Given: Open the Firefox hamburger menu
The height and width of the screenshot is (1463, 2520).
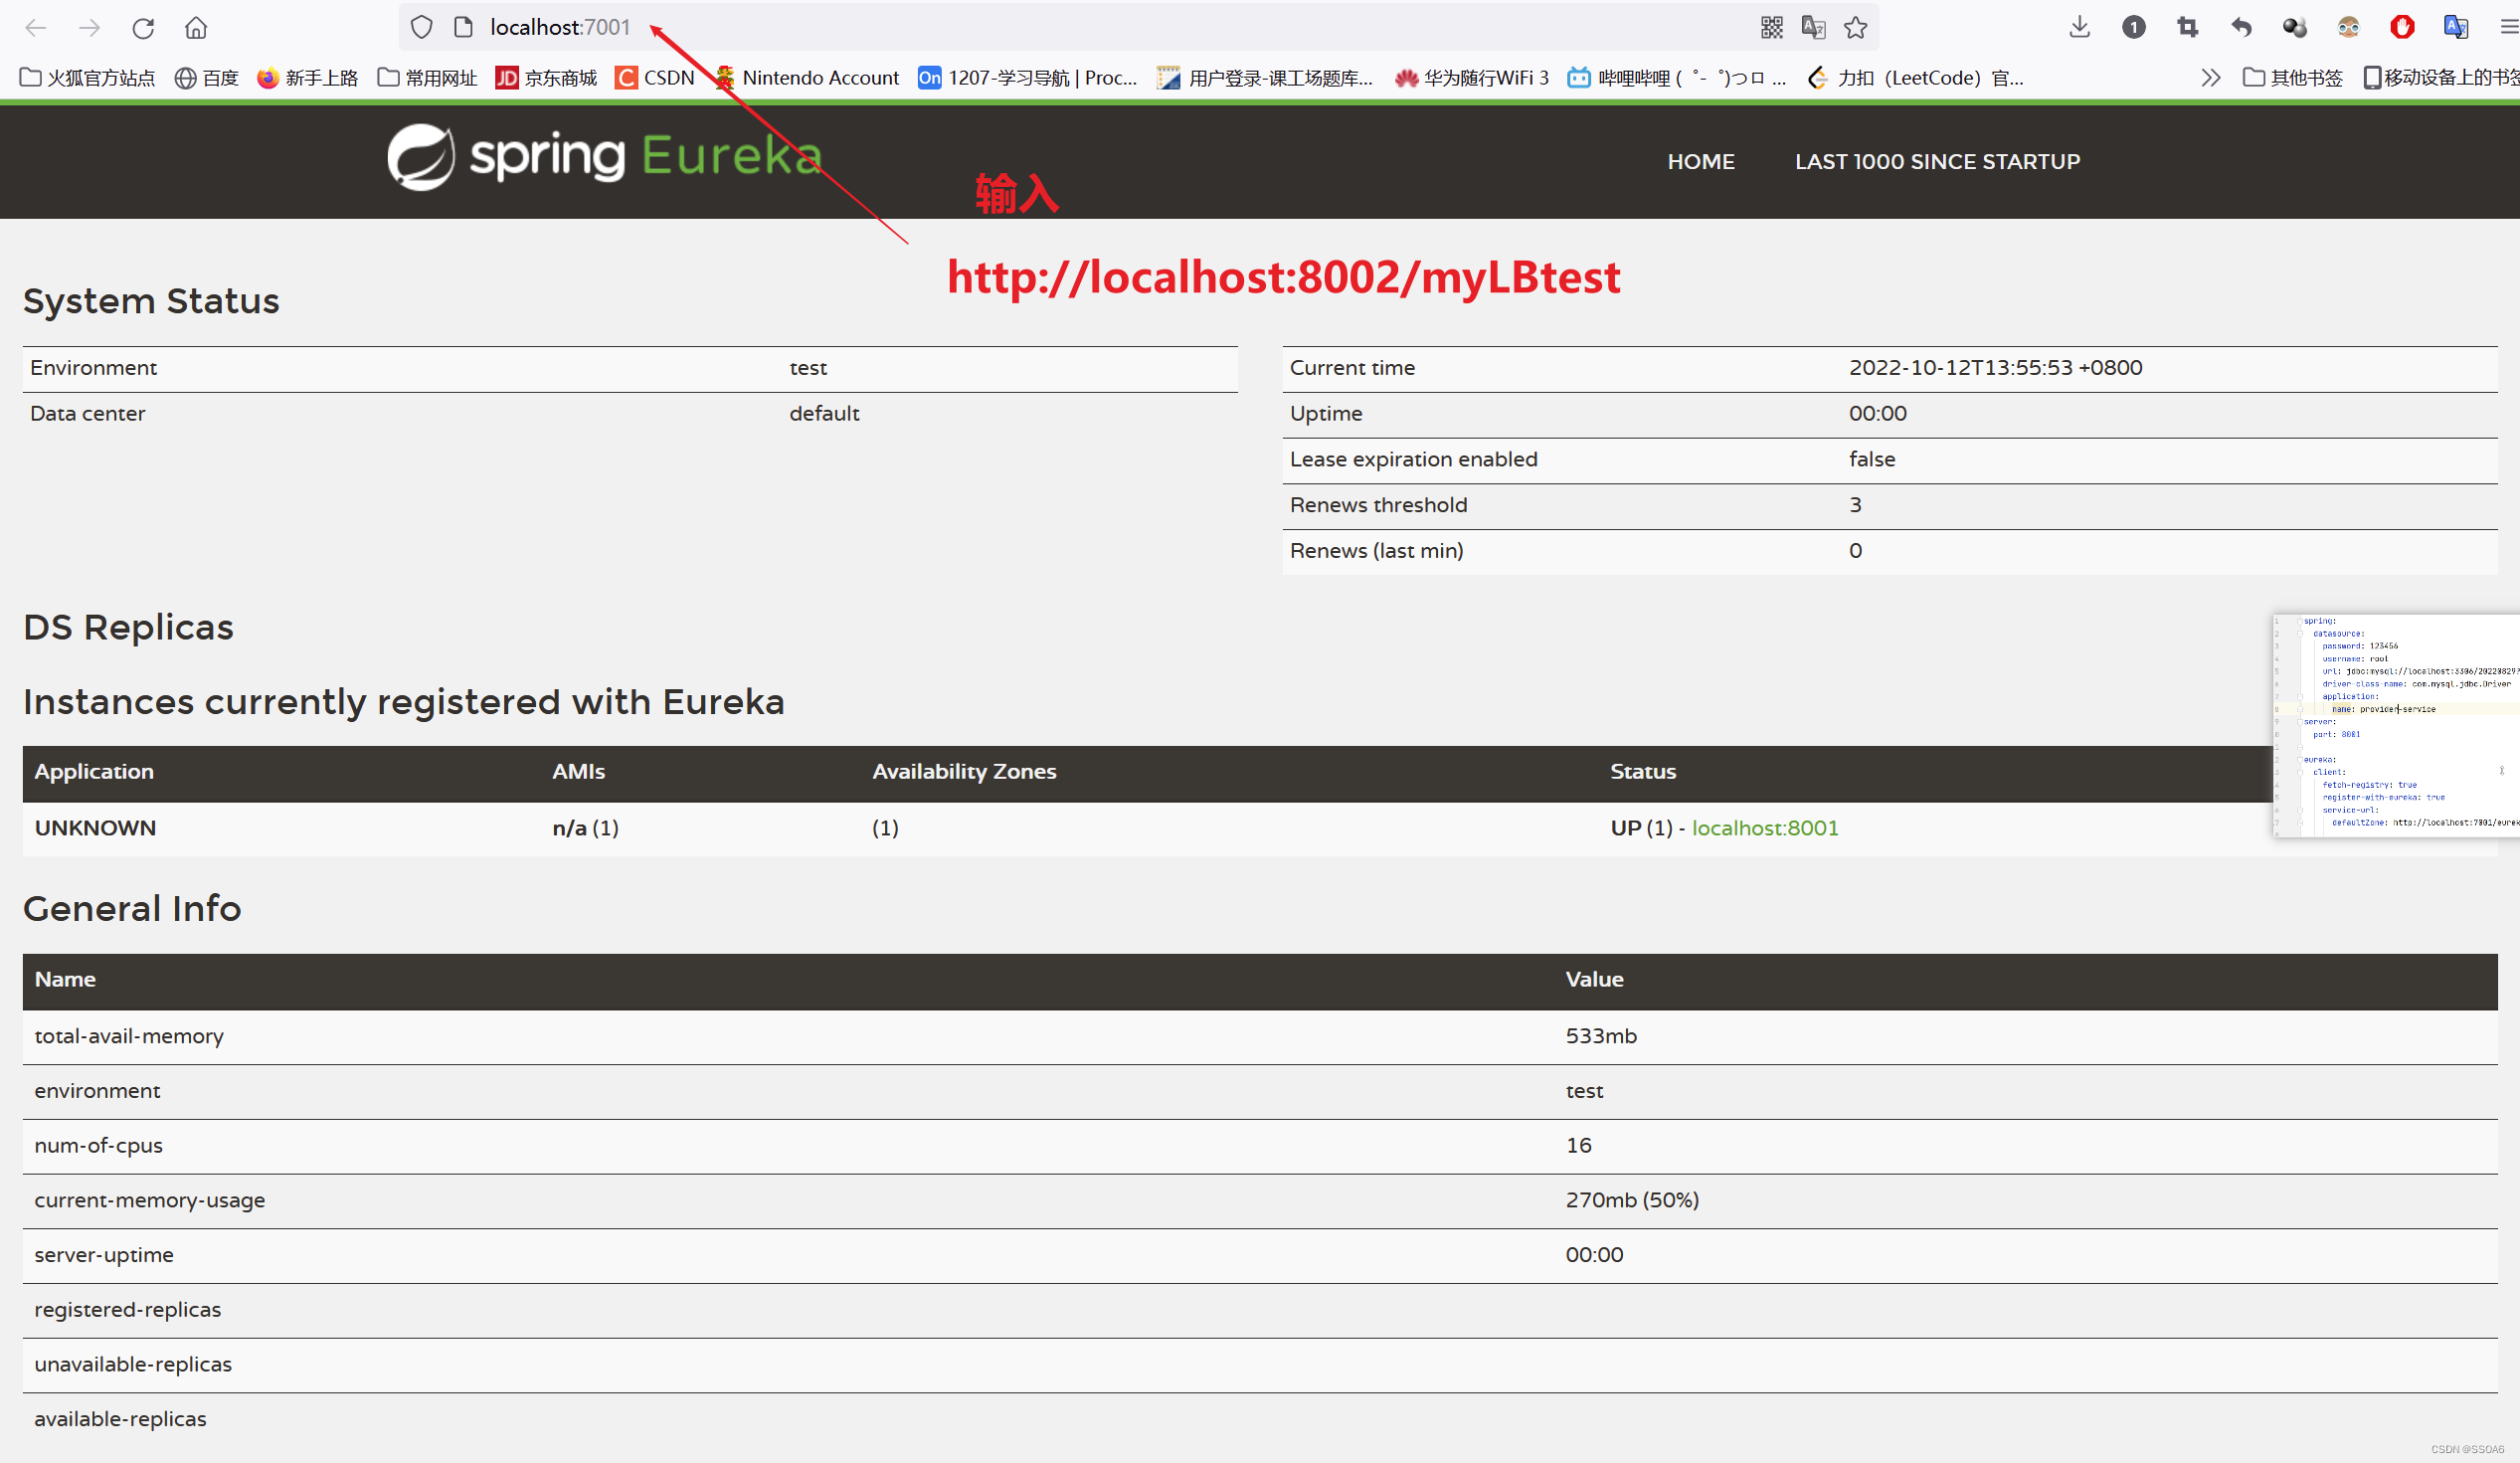Looking at the screenshot, I should pos(2507,28).
